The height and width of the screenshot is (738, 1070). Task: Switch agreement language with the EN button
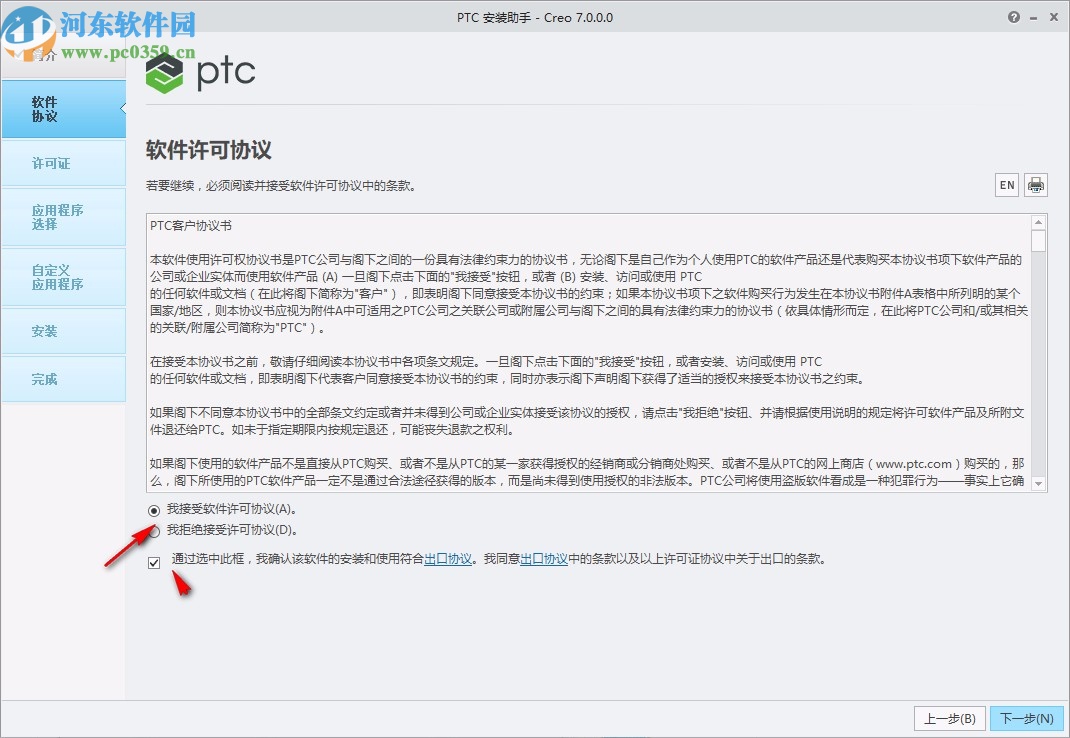click(x=1005, y=184)
